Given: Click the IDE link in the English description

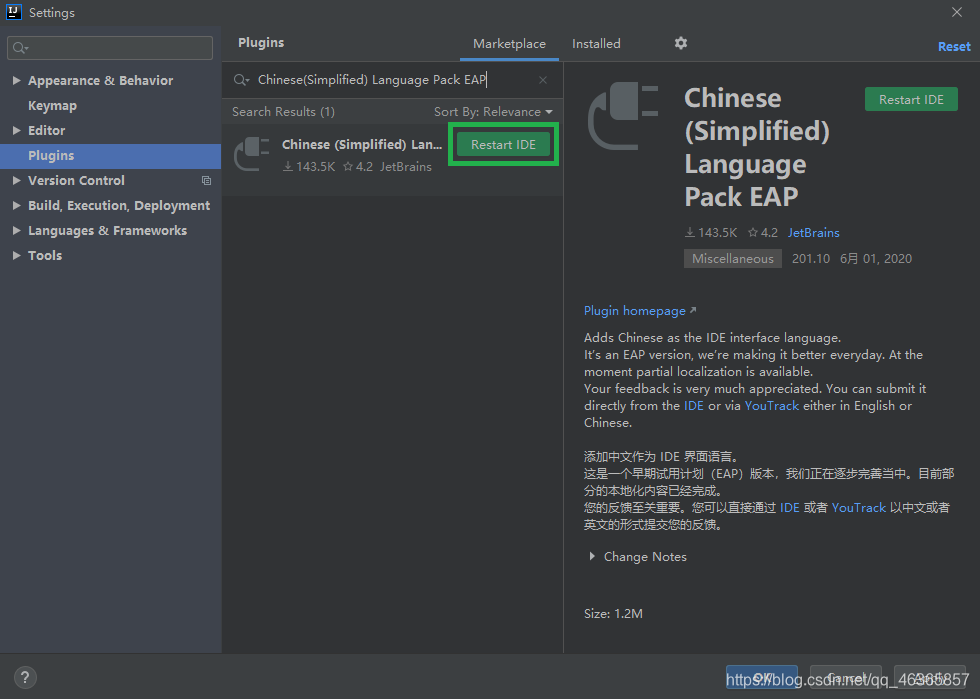Looking at the screenshot, I should click(694, 406).
